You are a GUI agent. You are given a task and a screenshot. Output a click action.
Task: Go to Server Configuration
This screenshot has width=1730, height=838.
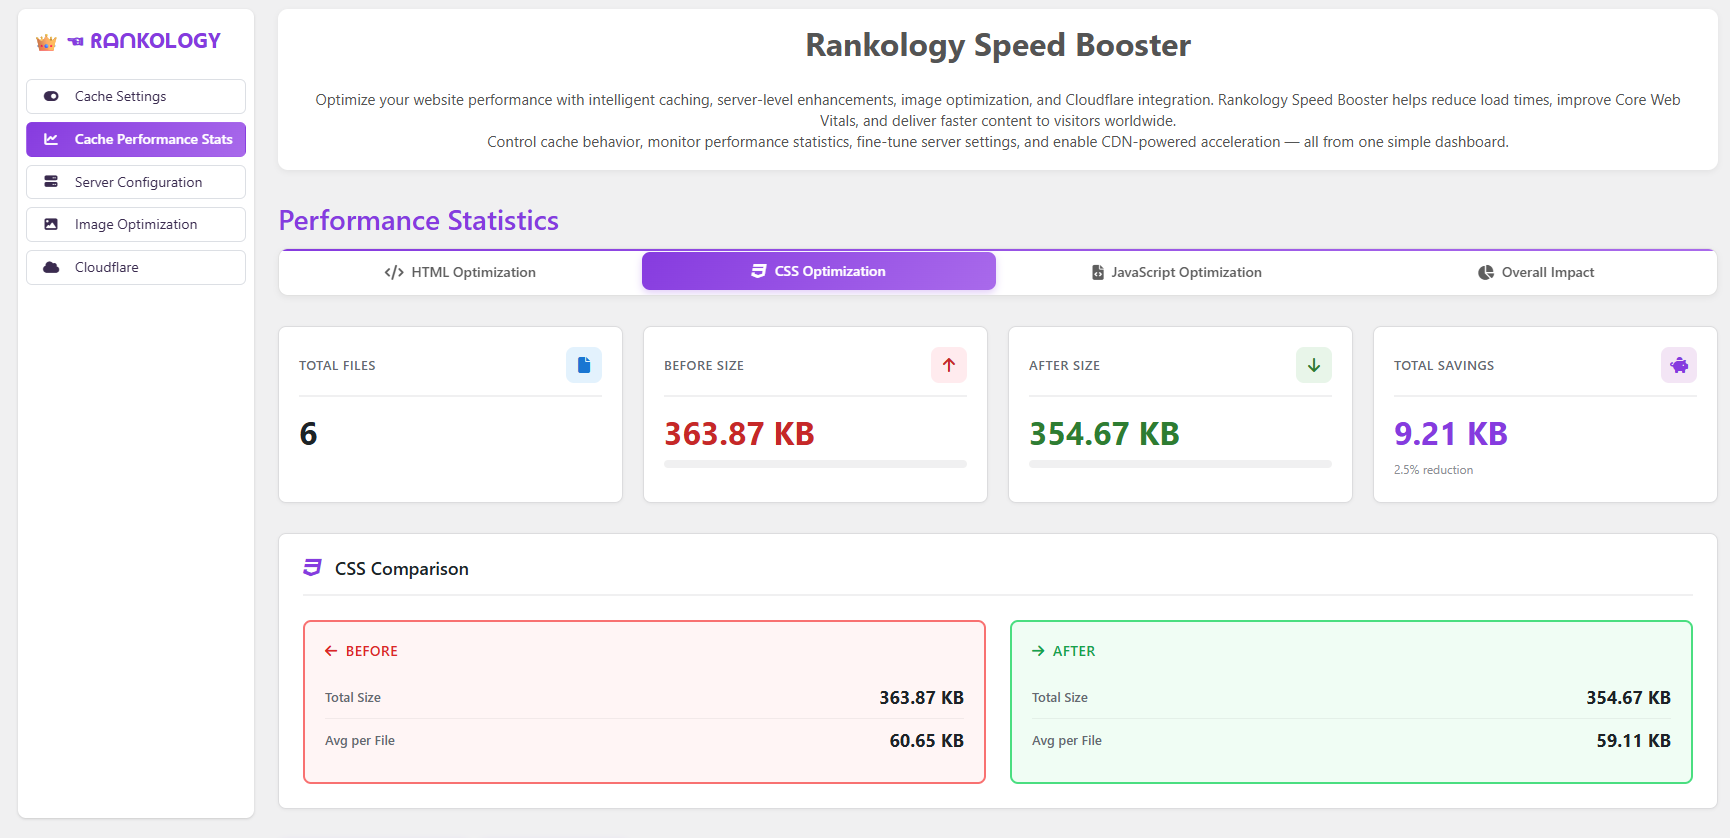tap(136, 182)
